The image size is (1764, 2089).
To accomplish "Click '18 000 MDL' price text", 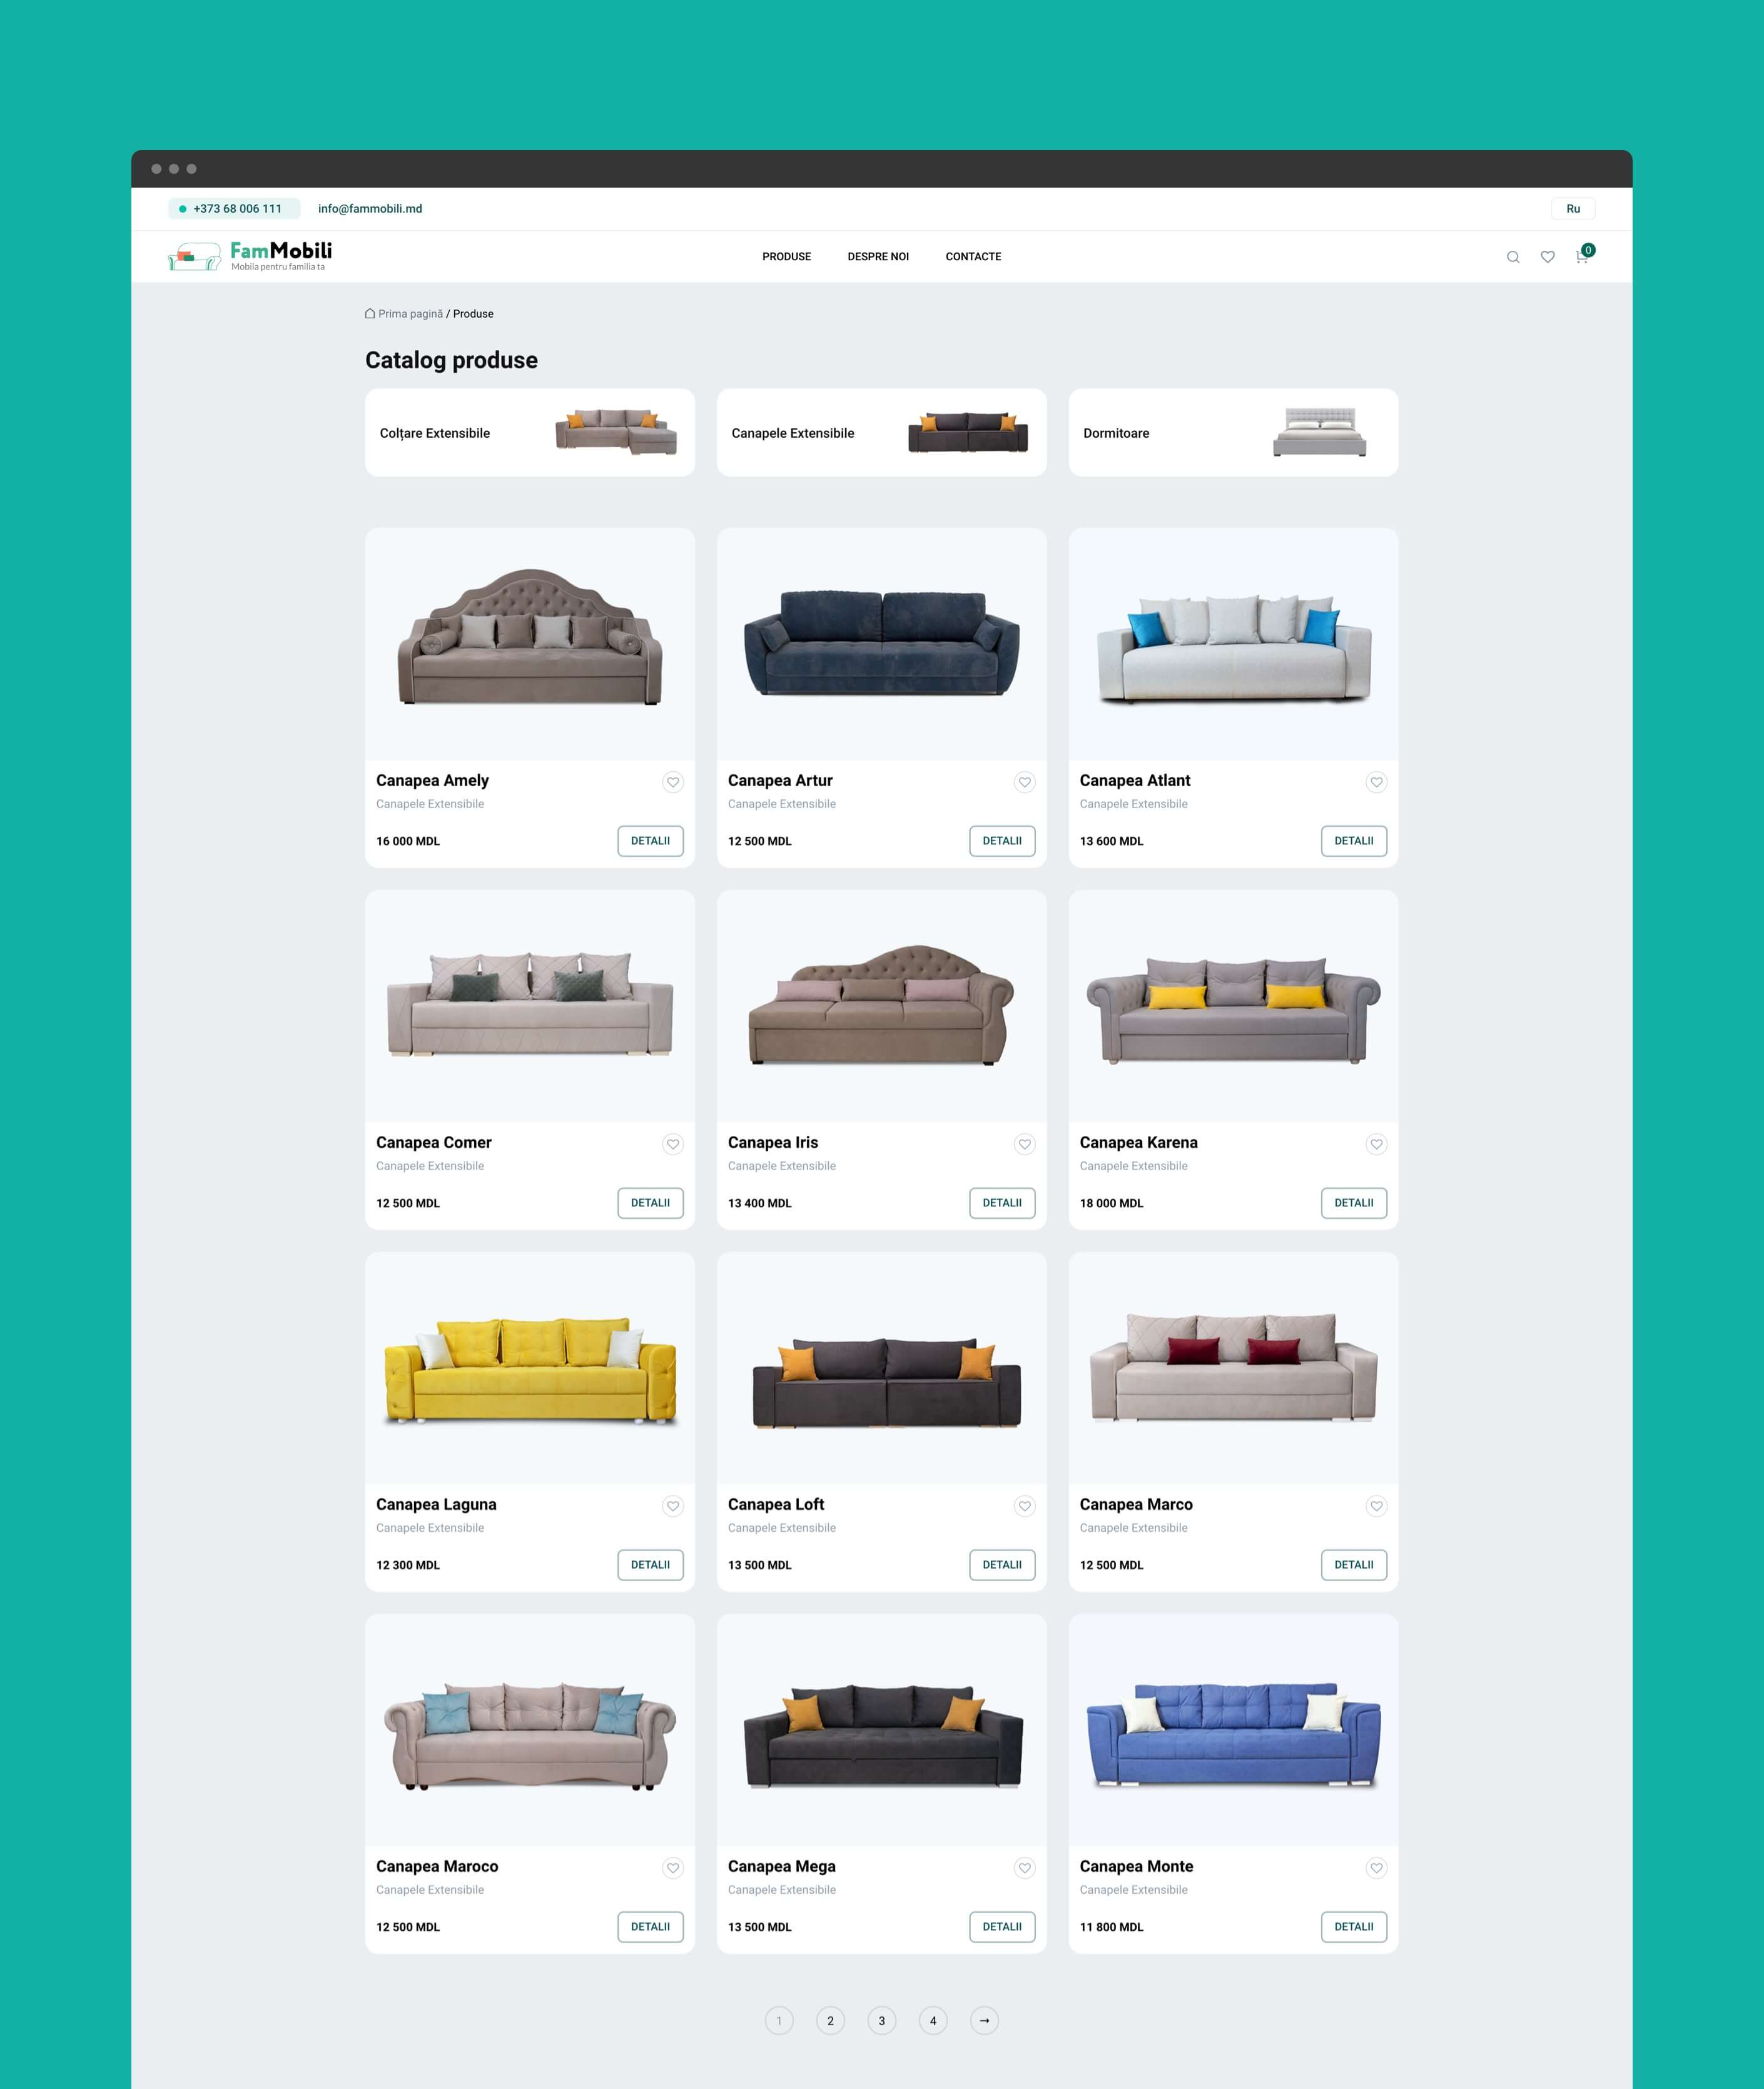I will click(1112, 1203).
